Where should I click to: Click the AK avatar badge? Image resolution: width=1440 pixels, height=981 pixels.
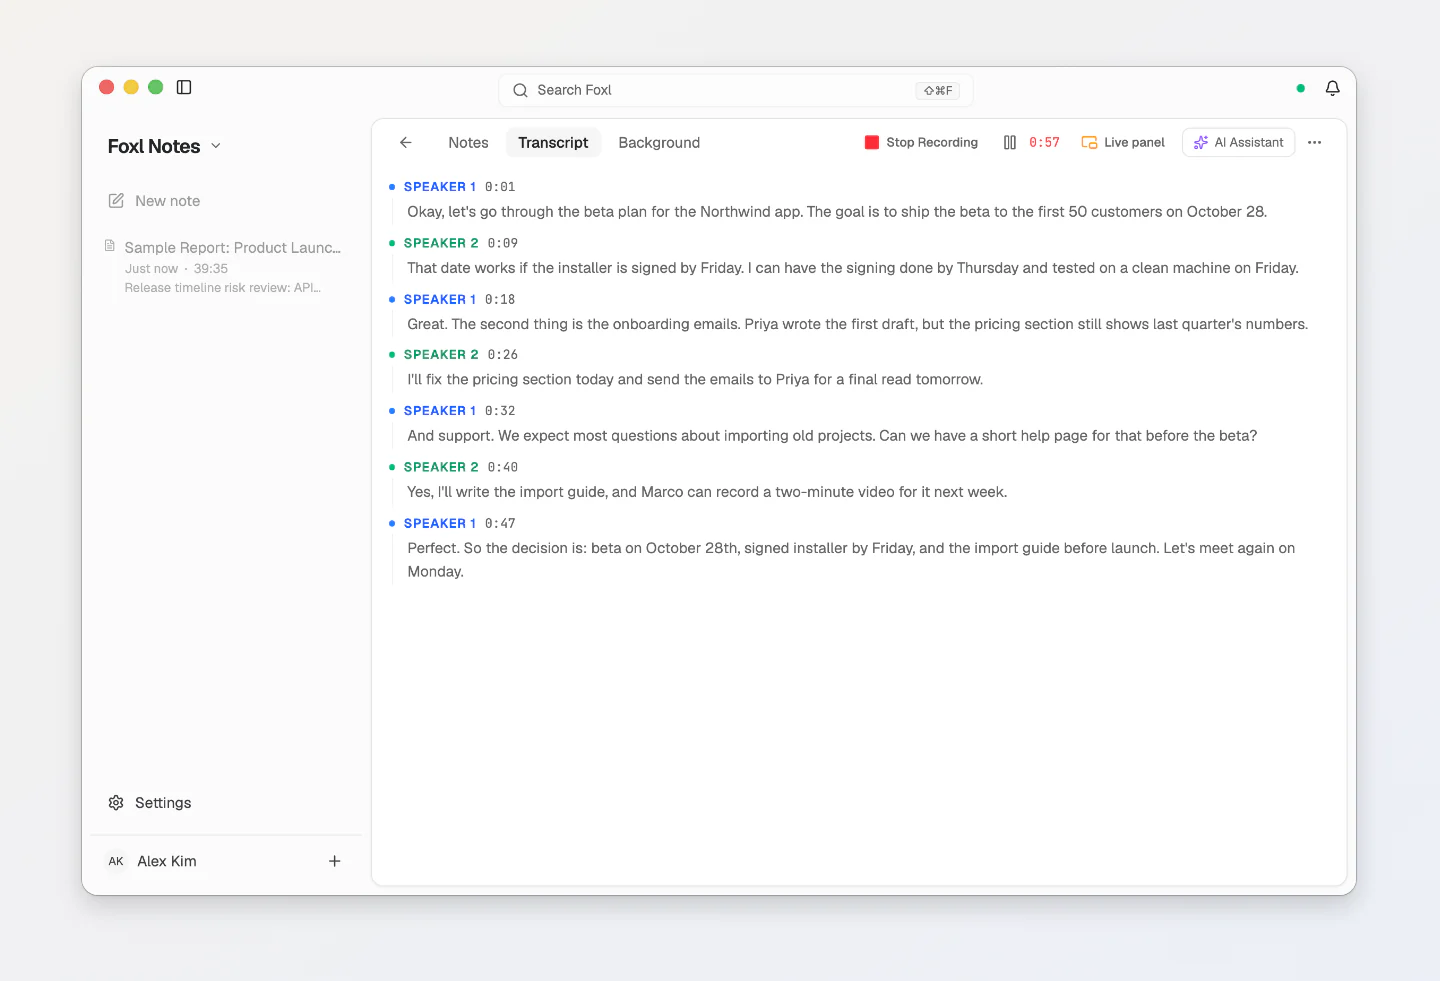(116, 861)
